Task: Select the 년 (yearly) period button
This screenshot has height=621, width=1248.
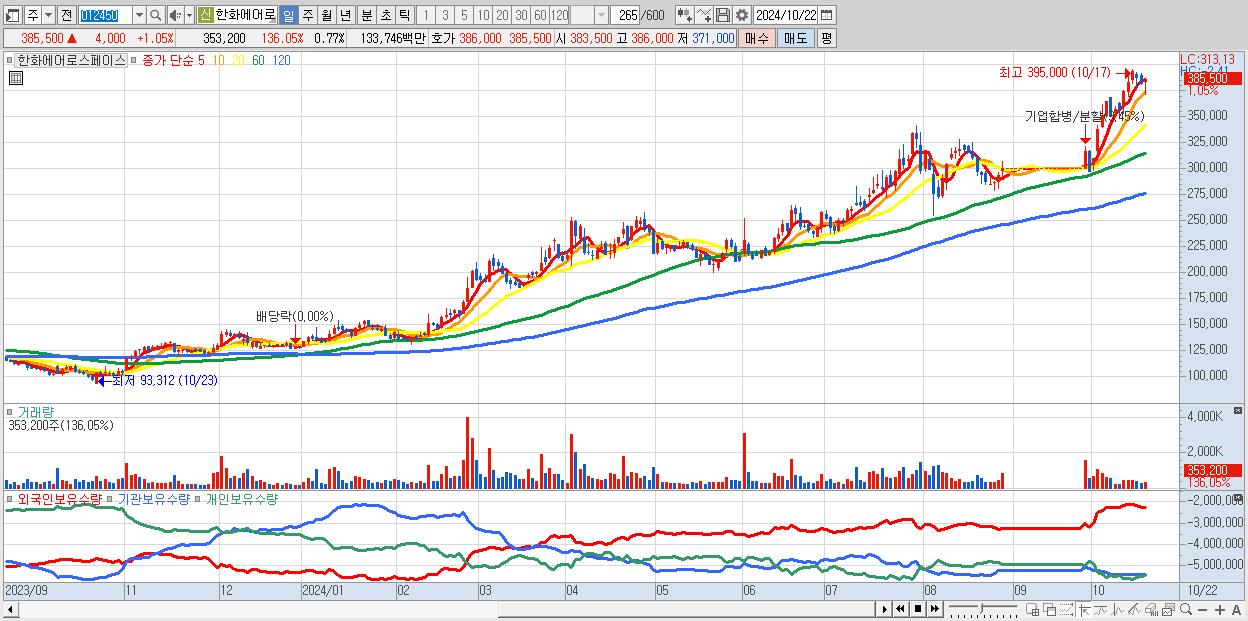Action: click(x=345, y=15)
